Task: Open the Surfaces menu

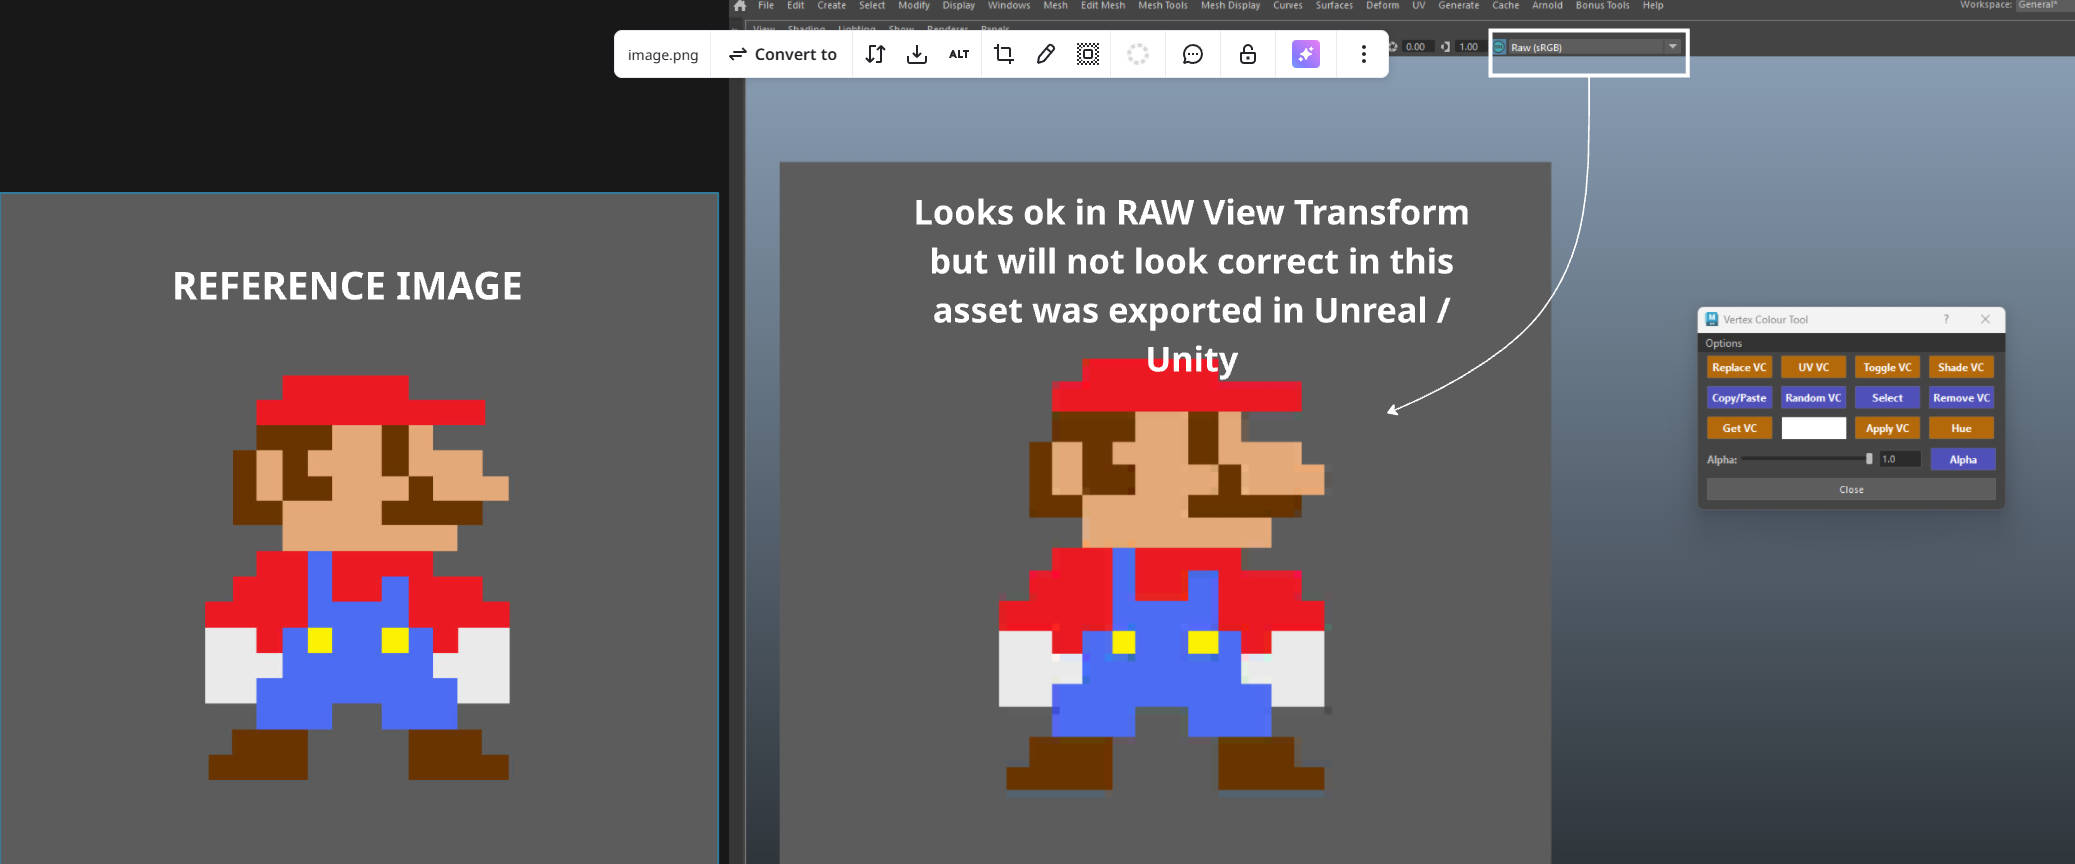Action: (1334, 5)
